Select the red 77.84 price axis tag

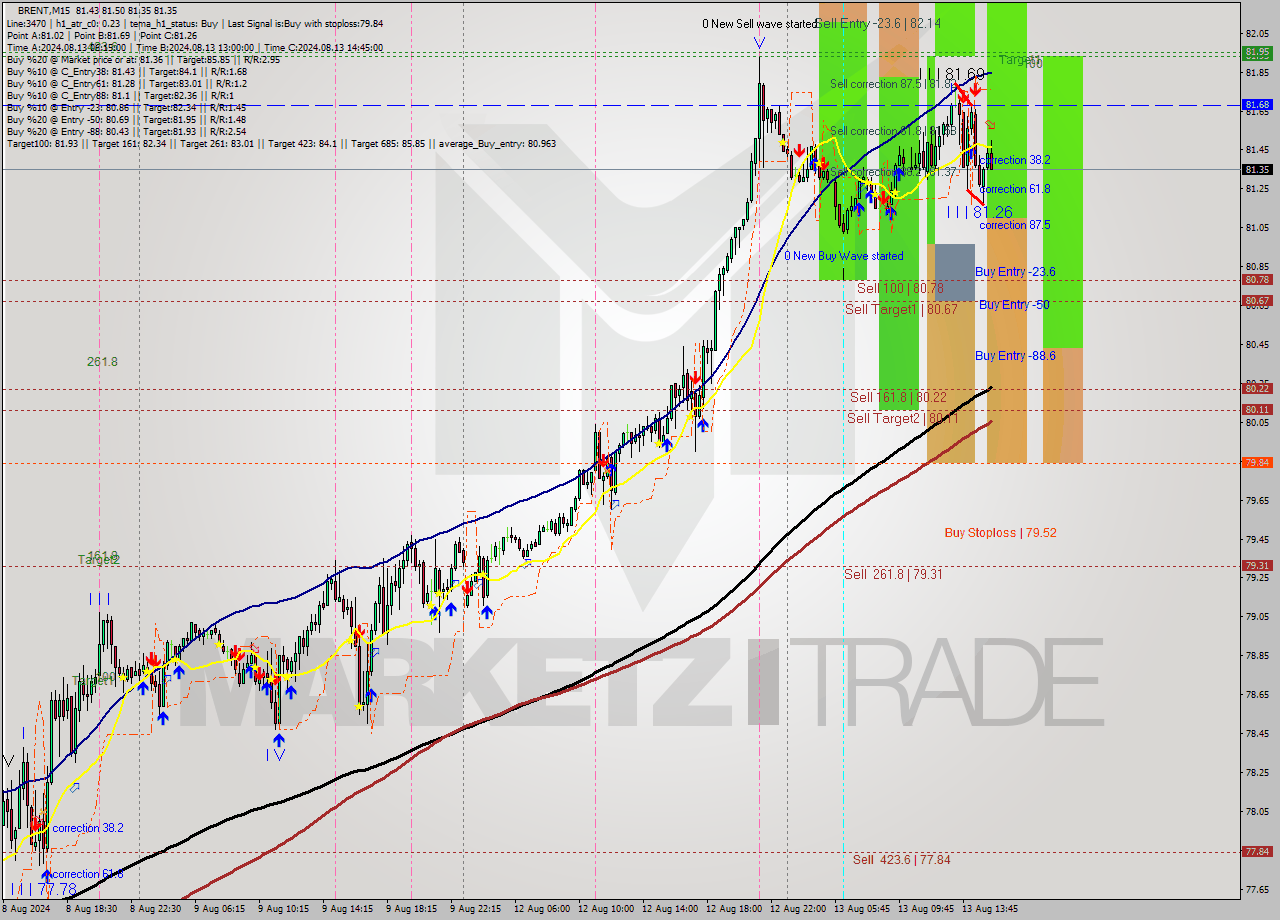(x=1257, y=851)
